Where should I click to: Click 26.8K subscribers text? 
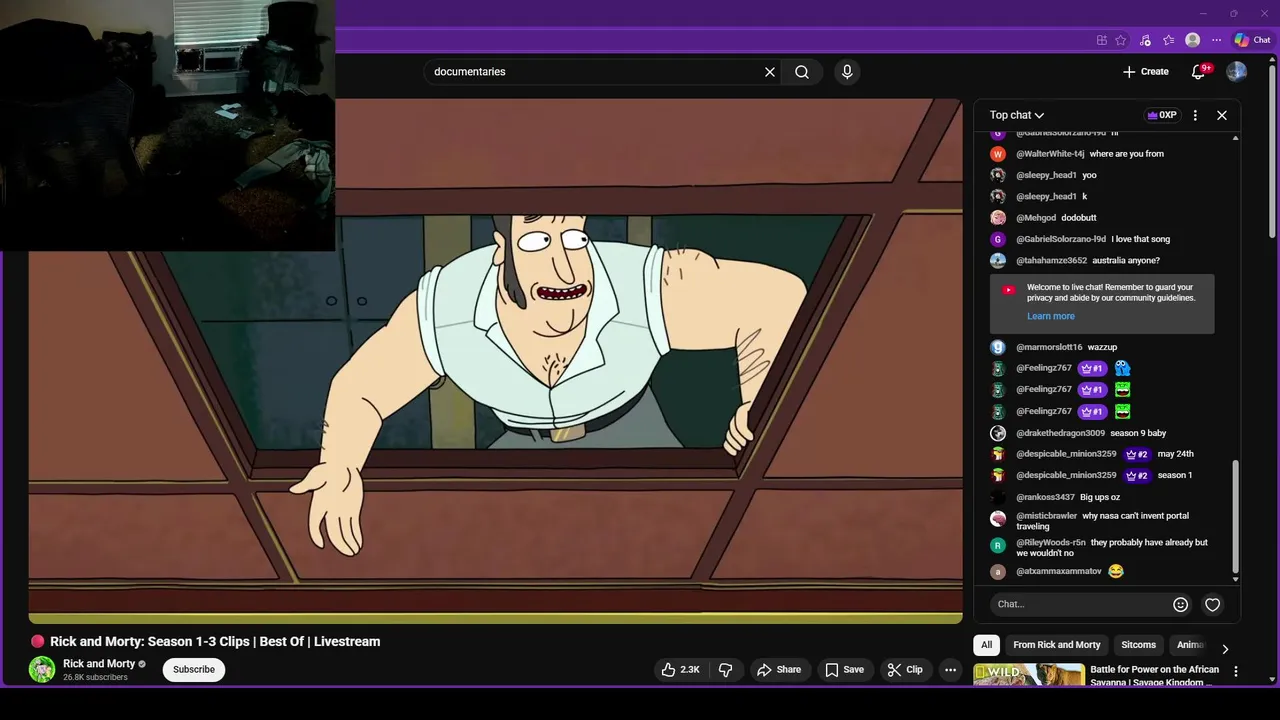[95, 678]
